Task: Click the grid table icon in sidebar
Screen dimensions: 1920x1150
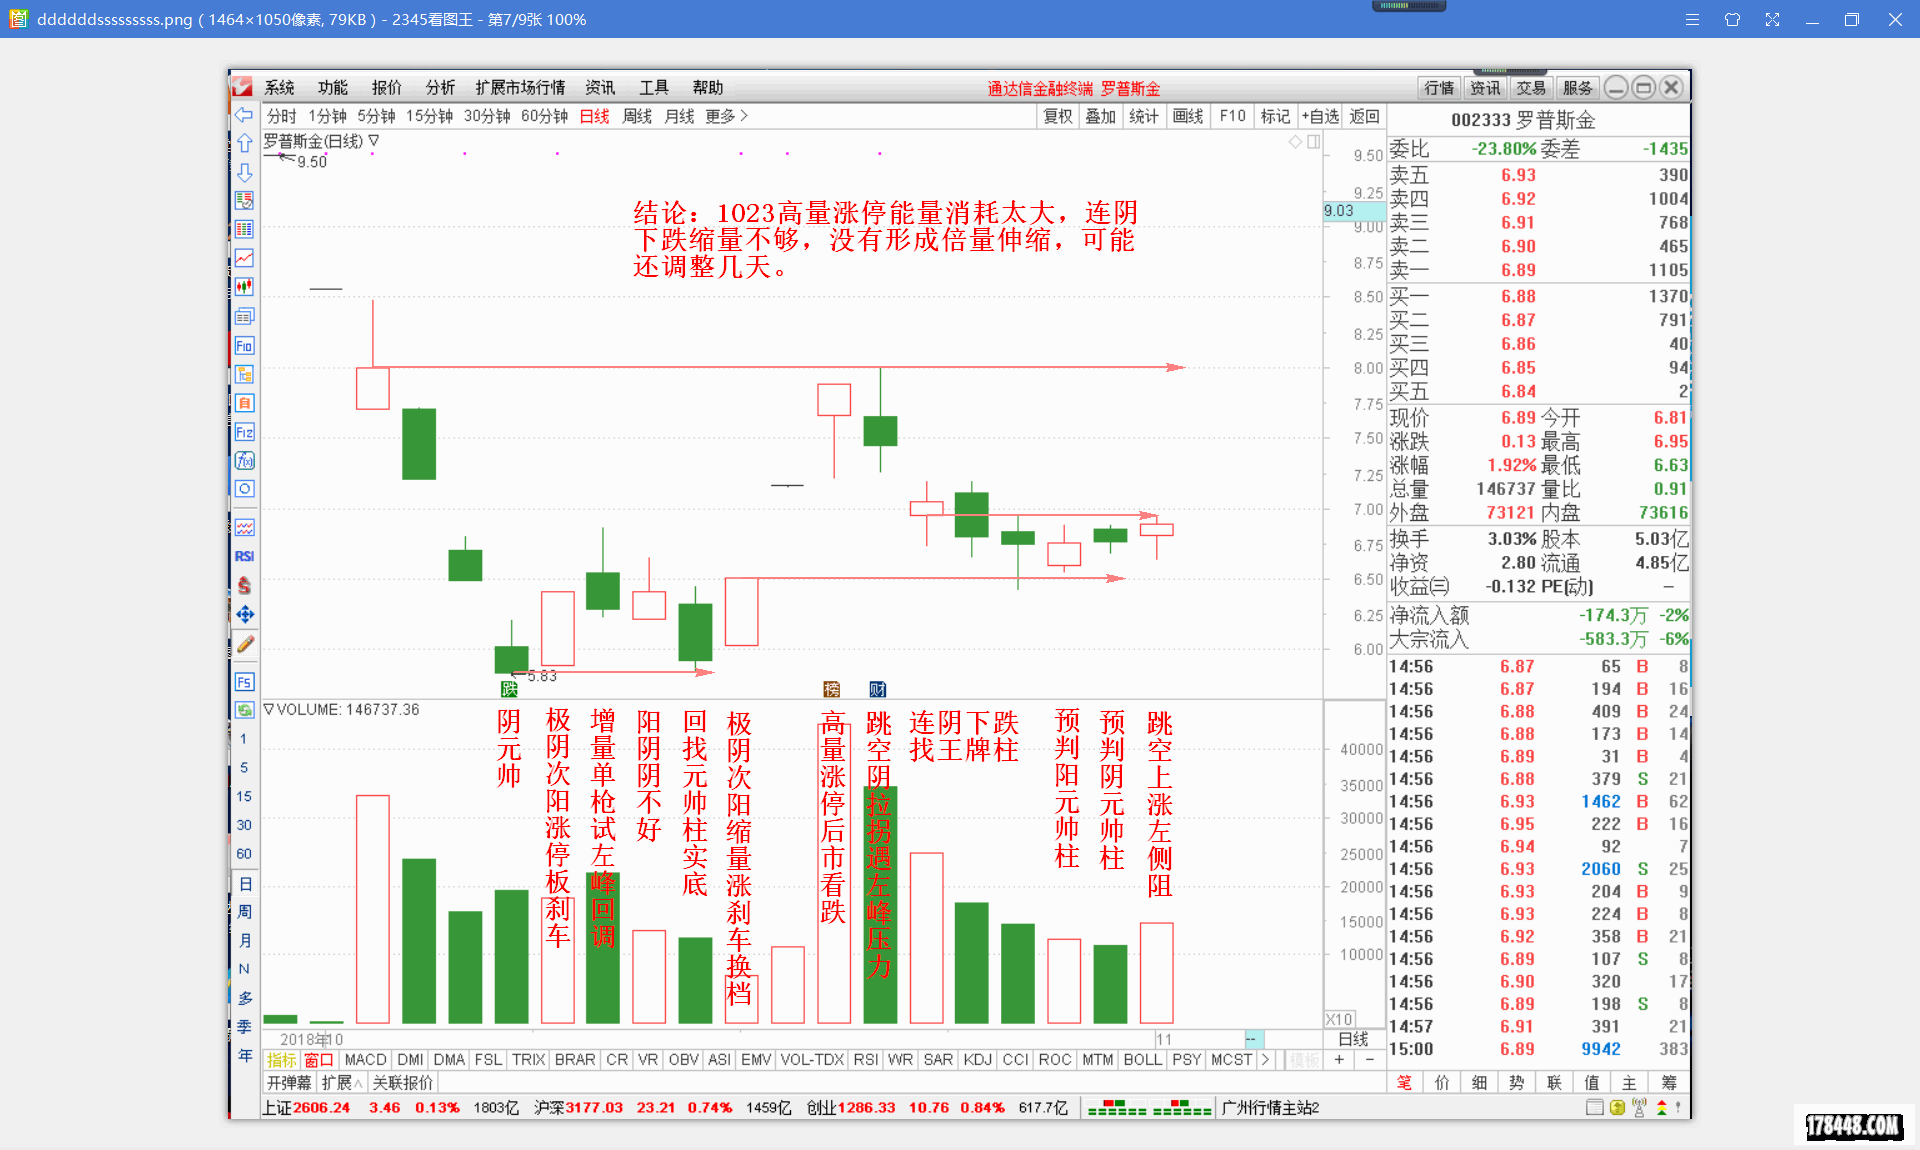Action: (x=244, y=229)
